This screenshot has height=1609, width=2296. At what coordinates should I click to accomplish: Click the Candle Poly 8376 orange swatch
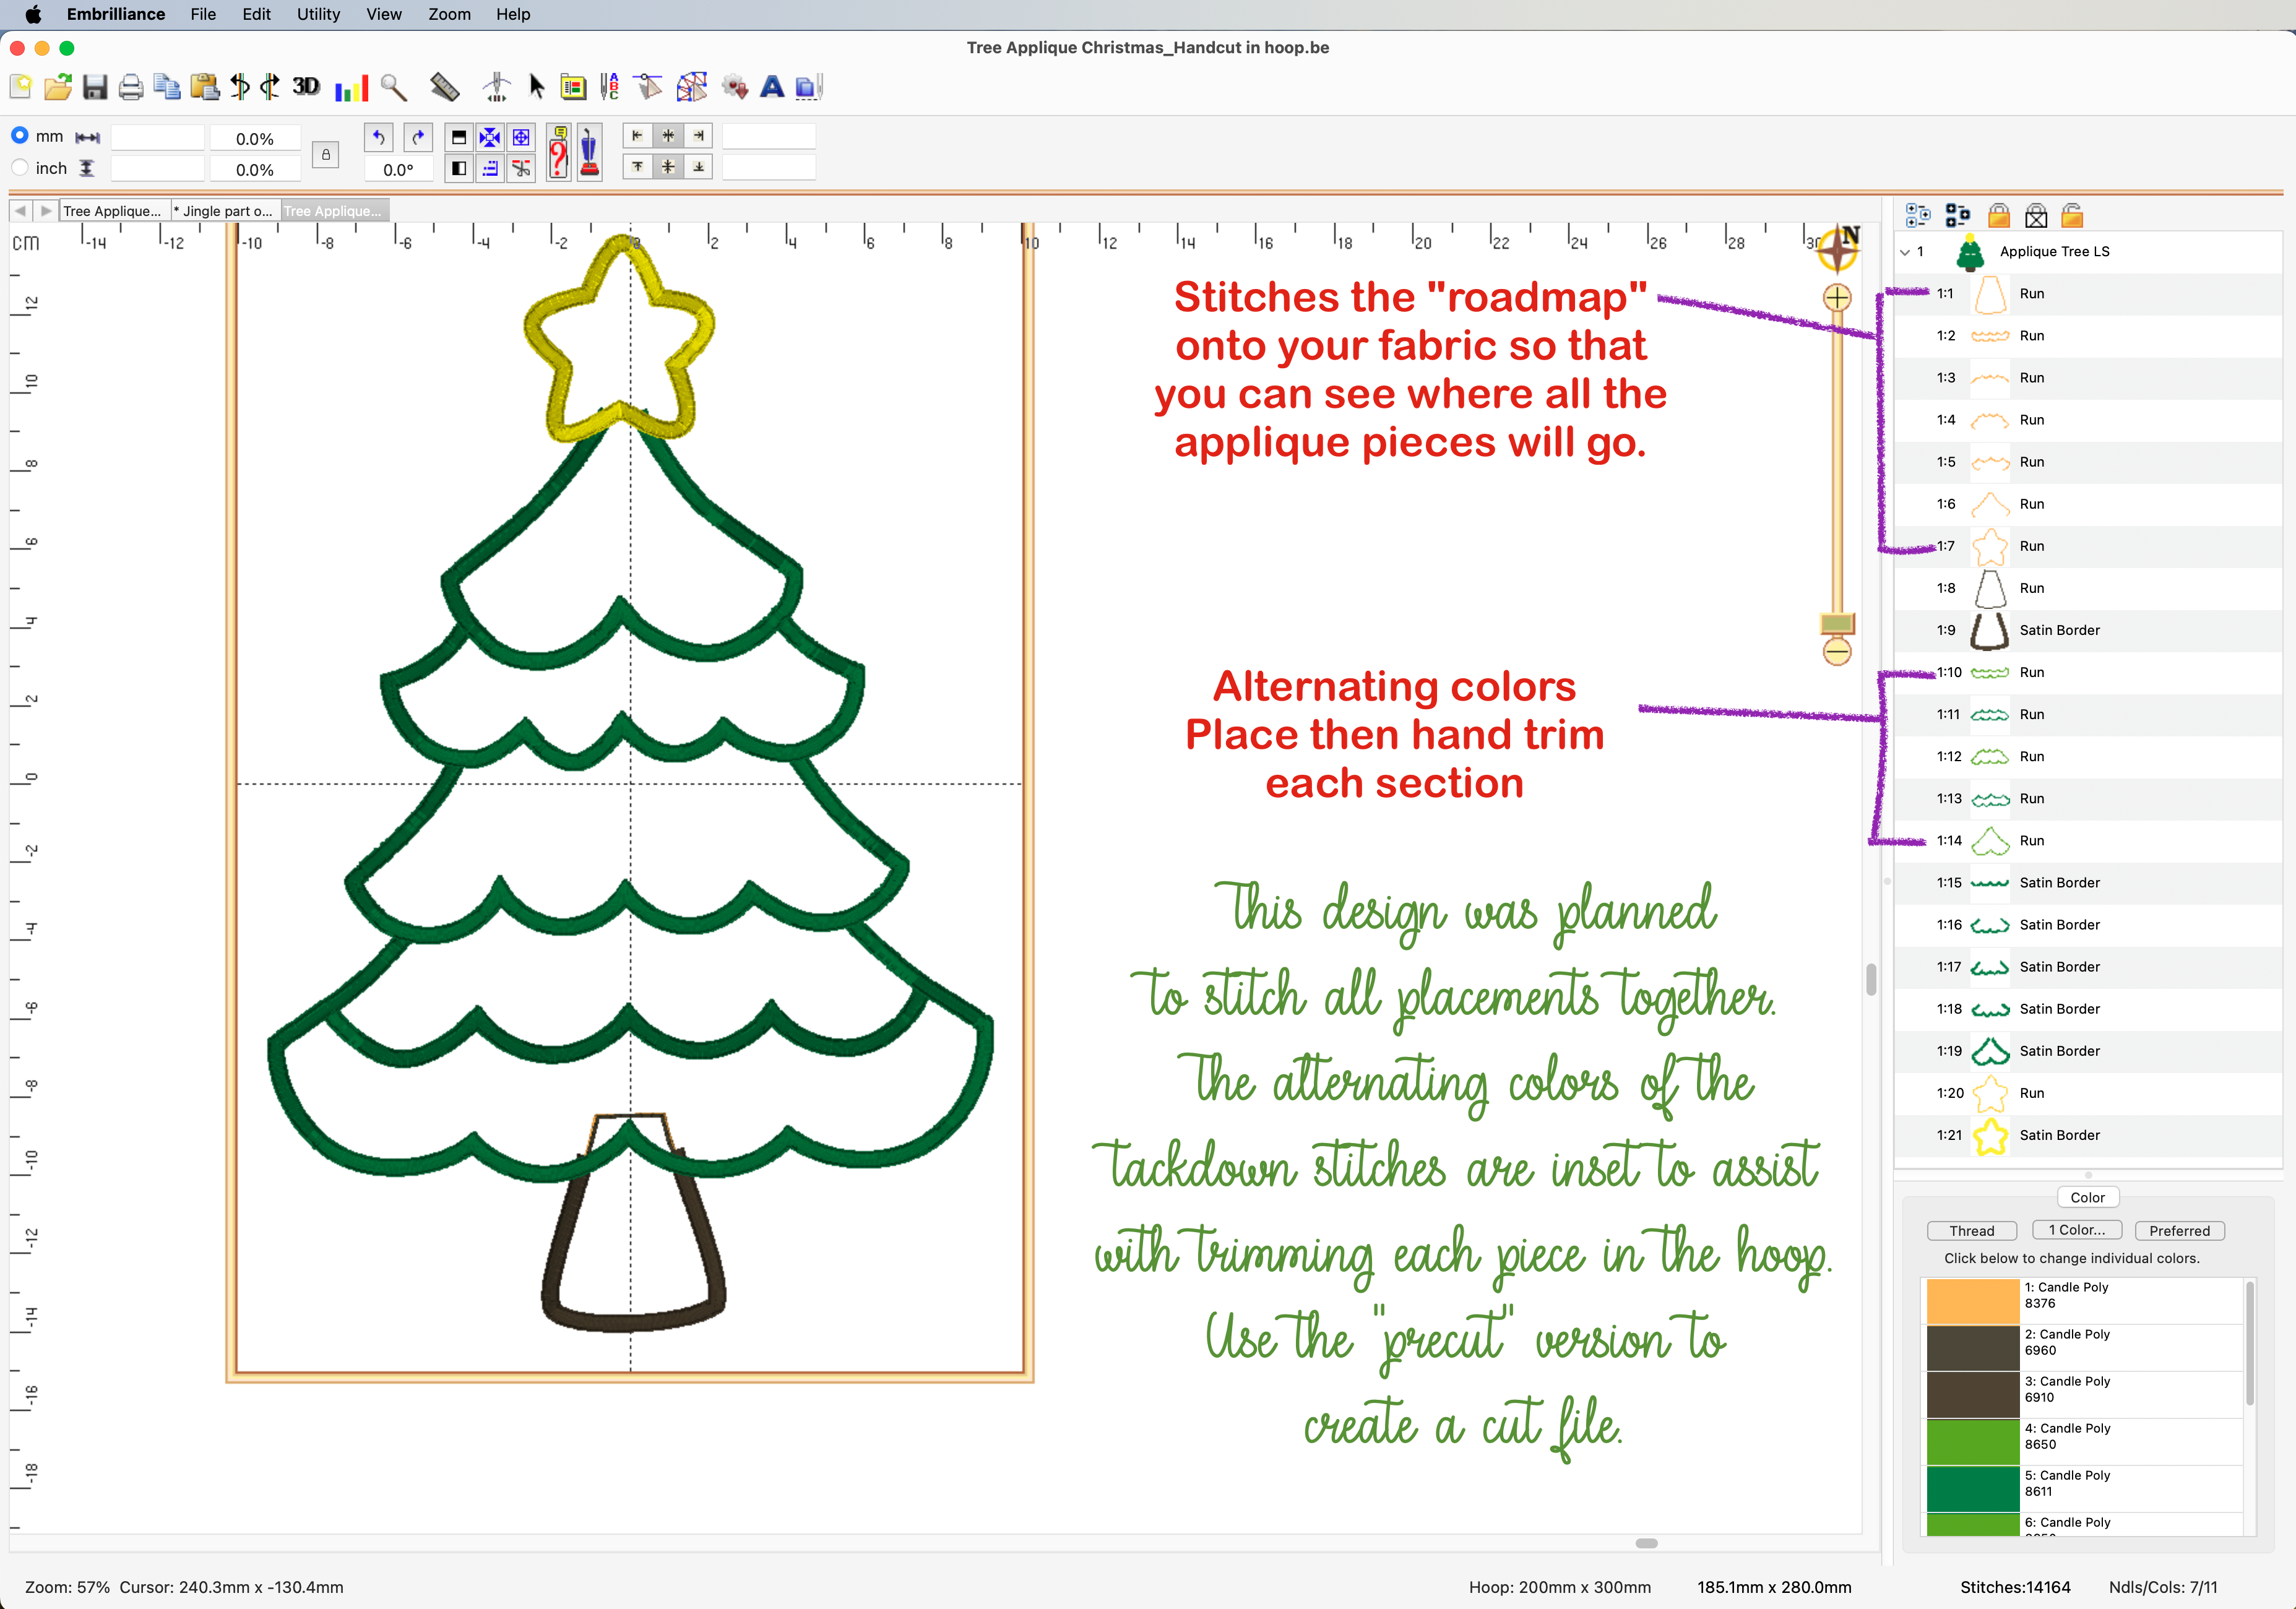1972,1300
